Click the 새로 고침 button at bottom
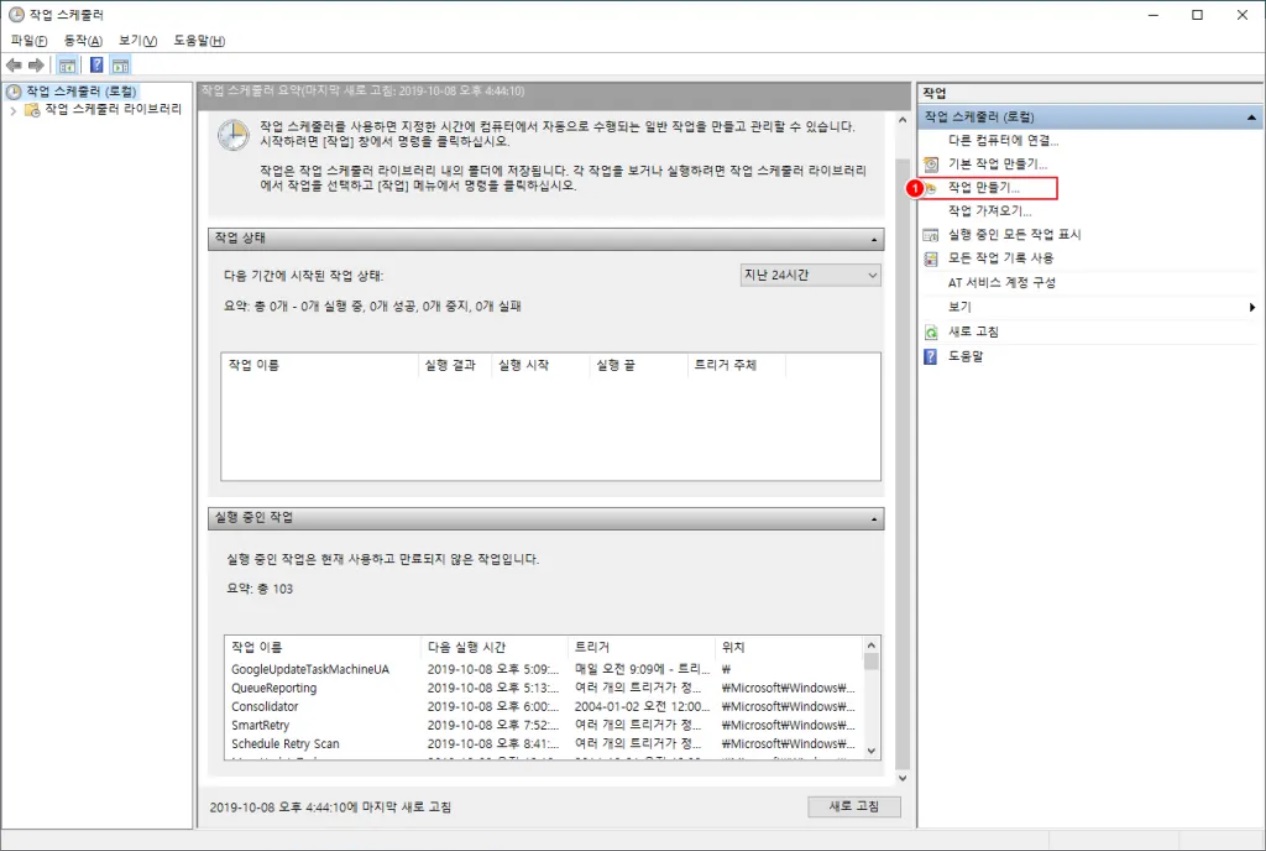1266x851 pixels. point(853,807)
